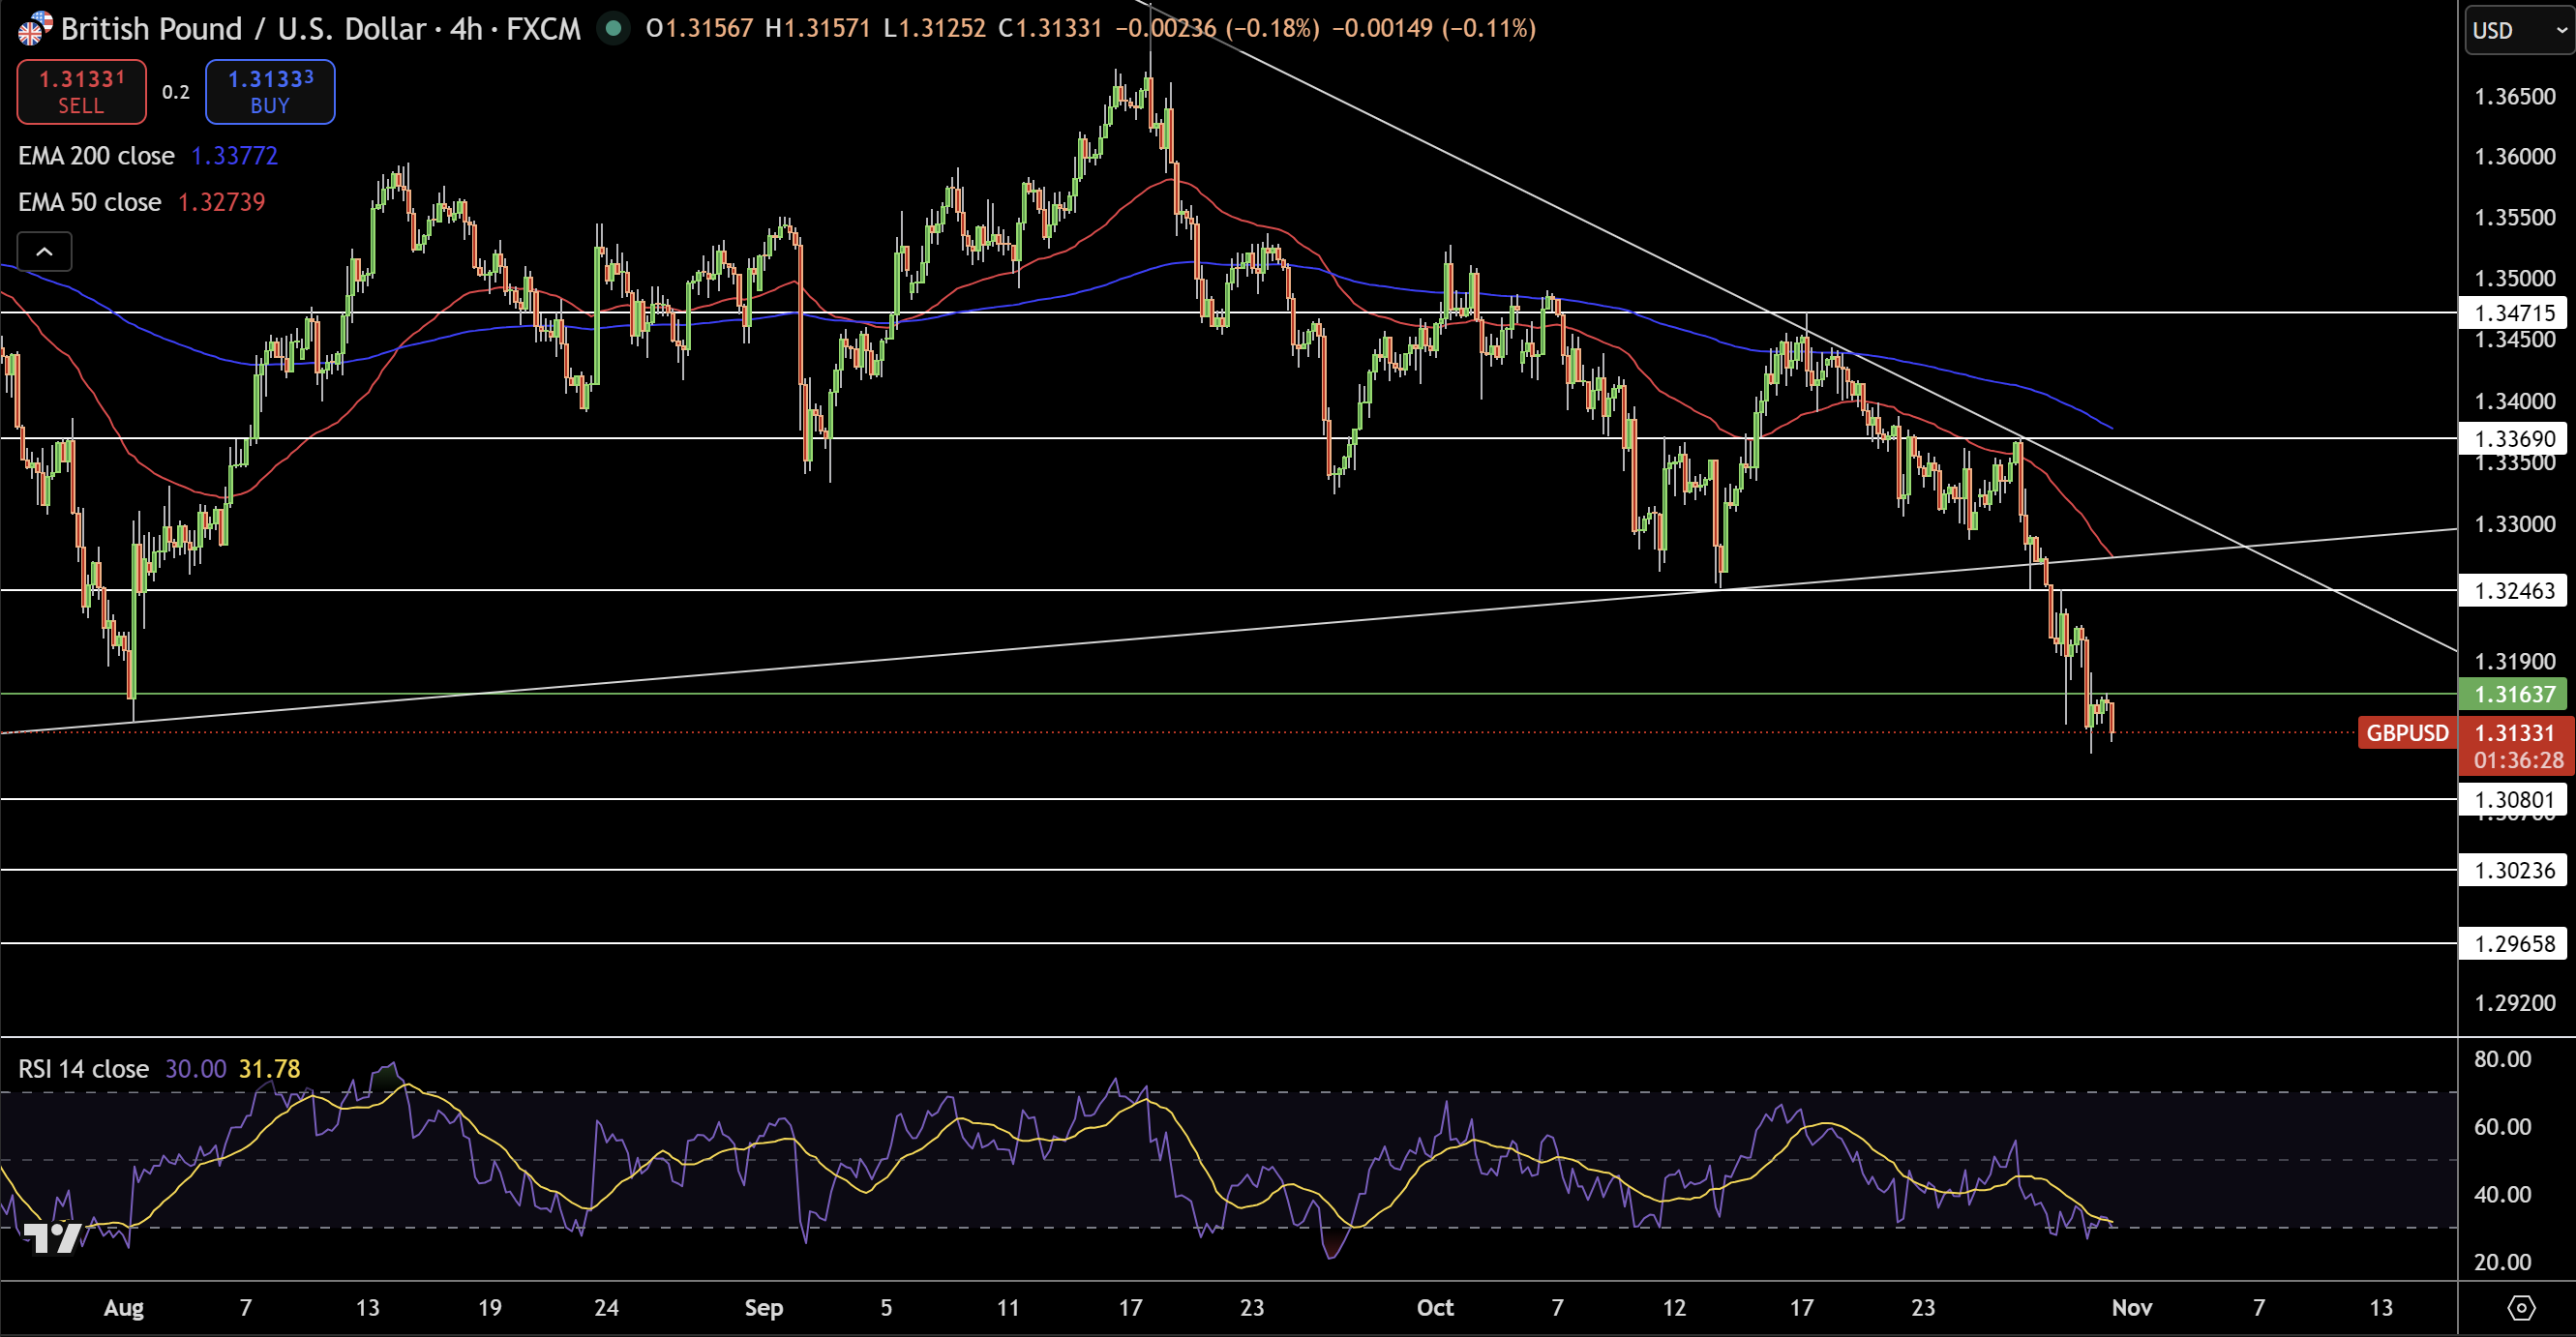Click the BUY button at 1.31333
Image resolution: width=2576 pixels, height=1337 pixels.
click(269, 91)
